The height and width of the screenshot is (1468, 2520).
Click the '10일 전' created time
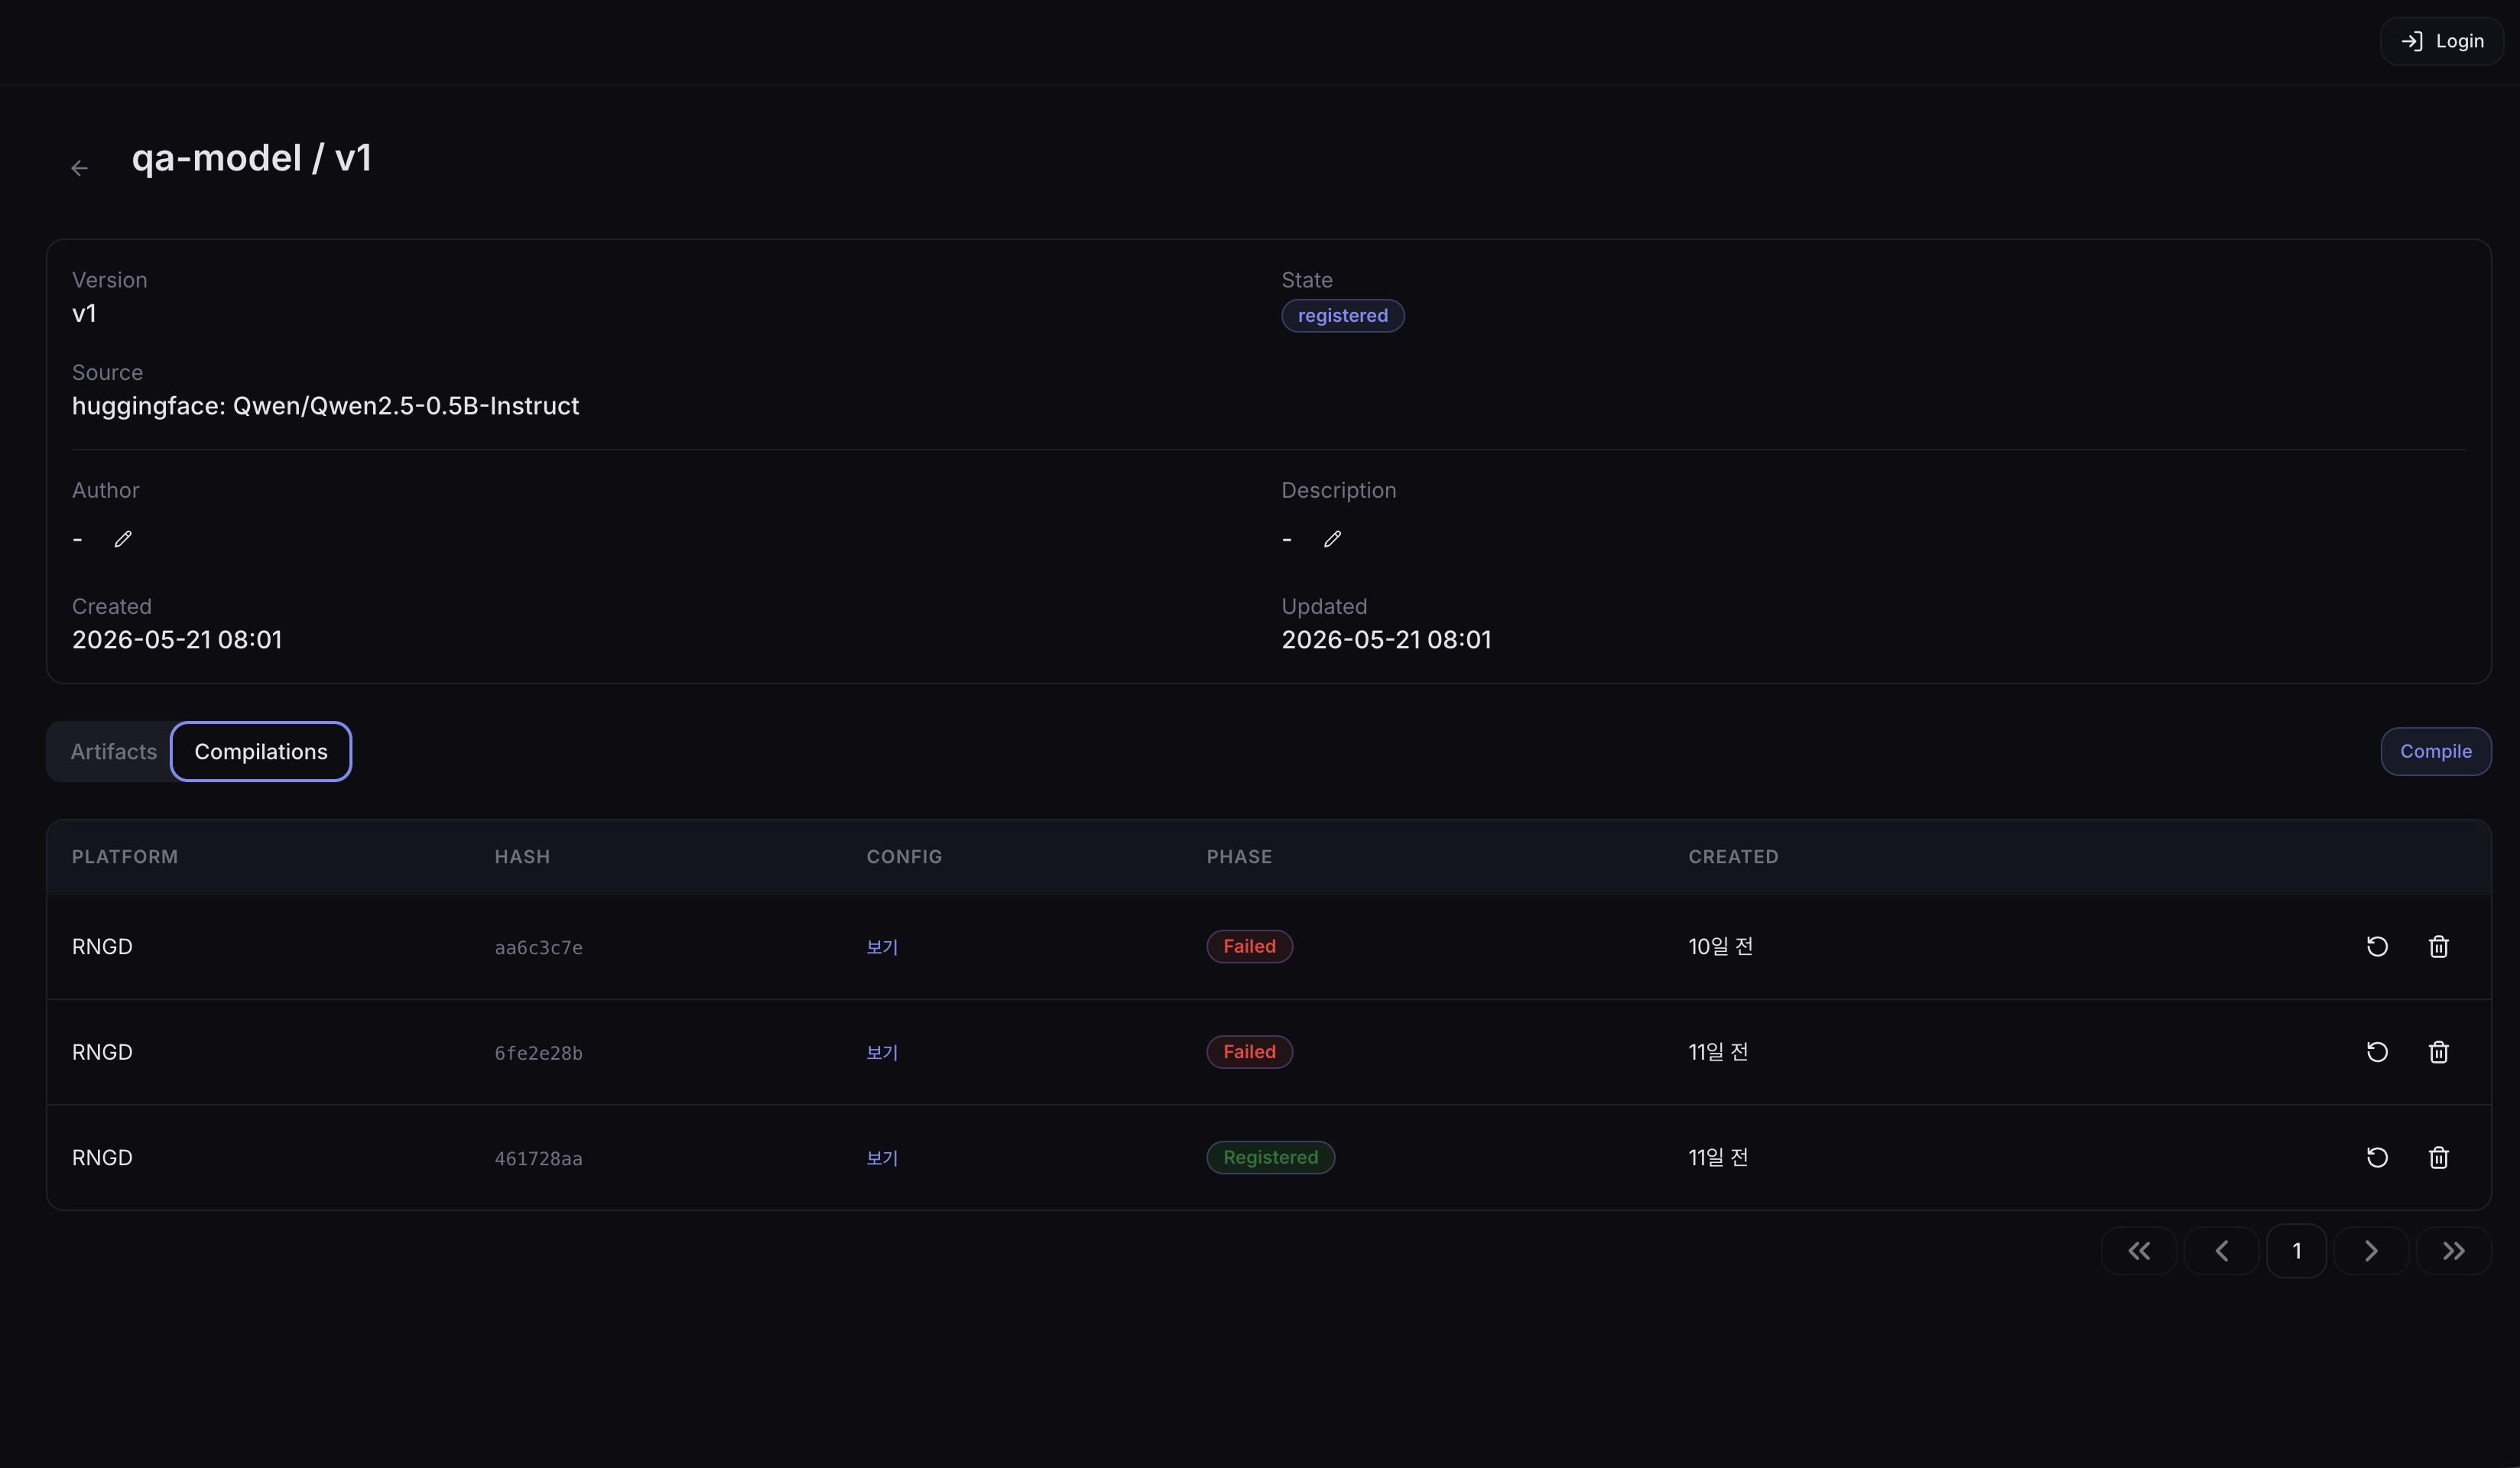1720,946
